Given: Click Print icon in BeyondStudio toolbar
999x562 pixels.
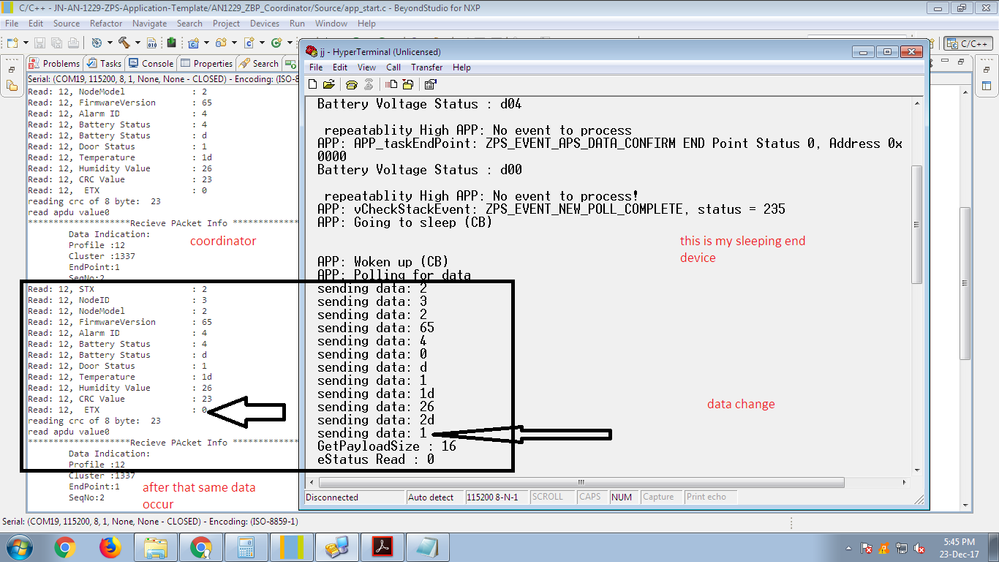Looking at the screenshot, I should pos(73,43).
